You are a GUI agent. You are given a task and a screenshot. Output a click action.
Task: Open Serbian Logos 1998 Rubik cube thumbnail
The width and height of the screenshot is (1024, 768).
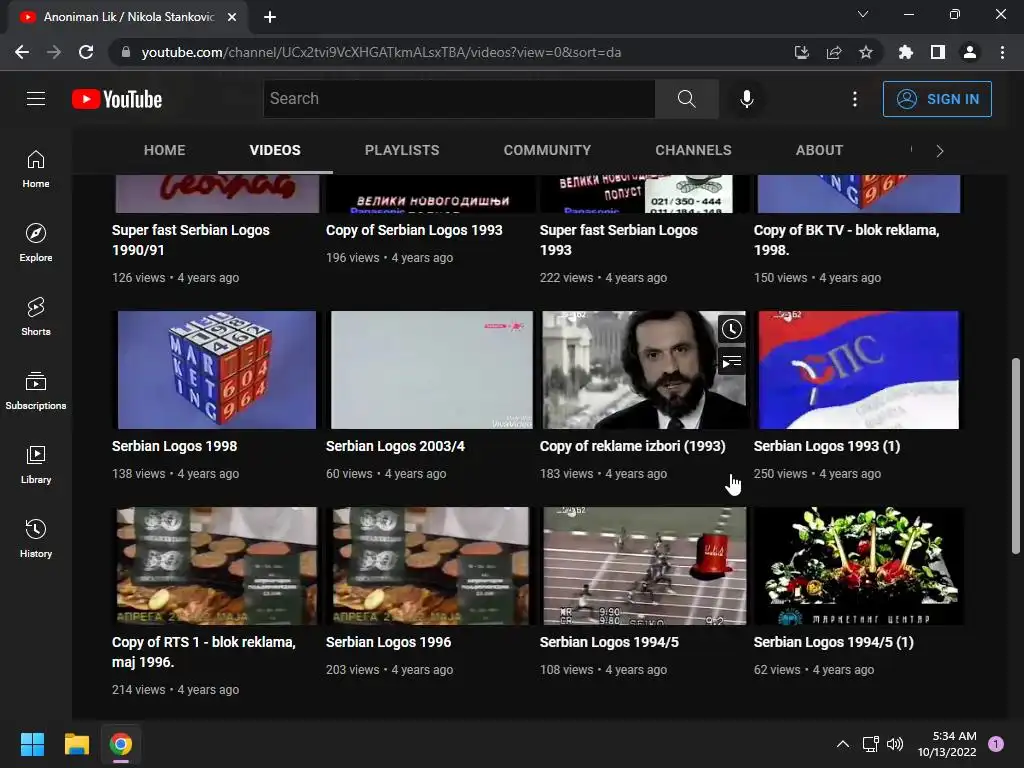pyautogui.click(x=216, y=370)
